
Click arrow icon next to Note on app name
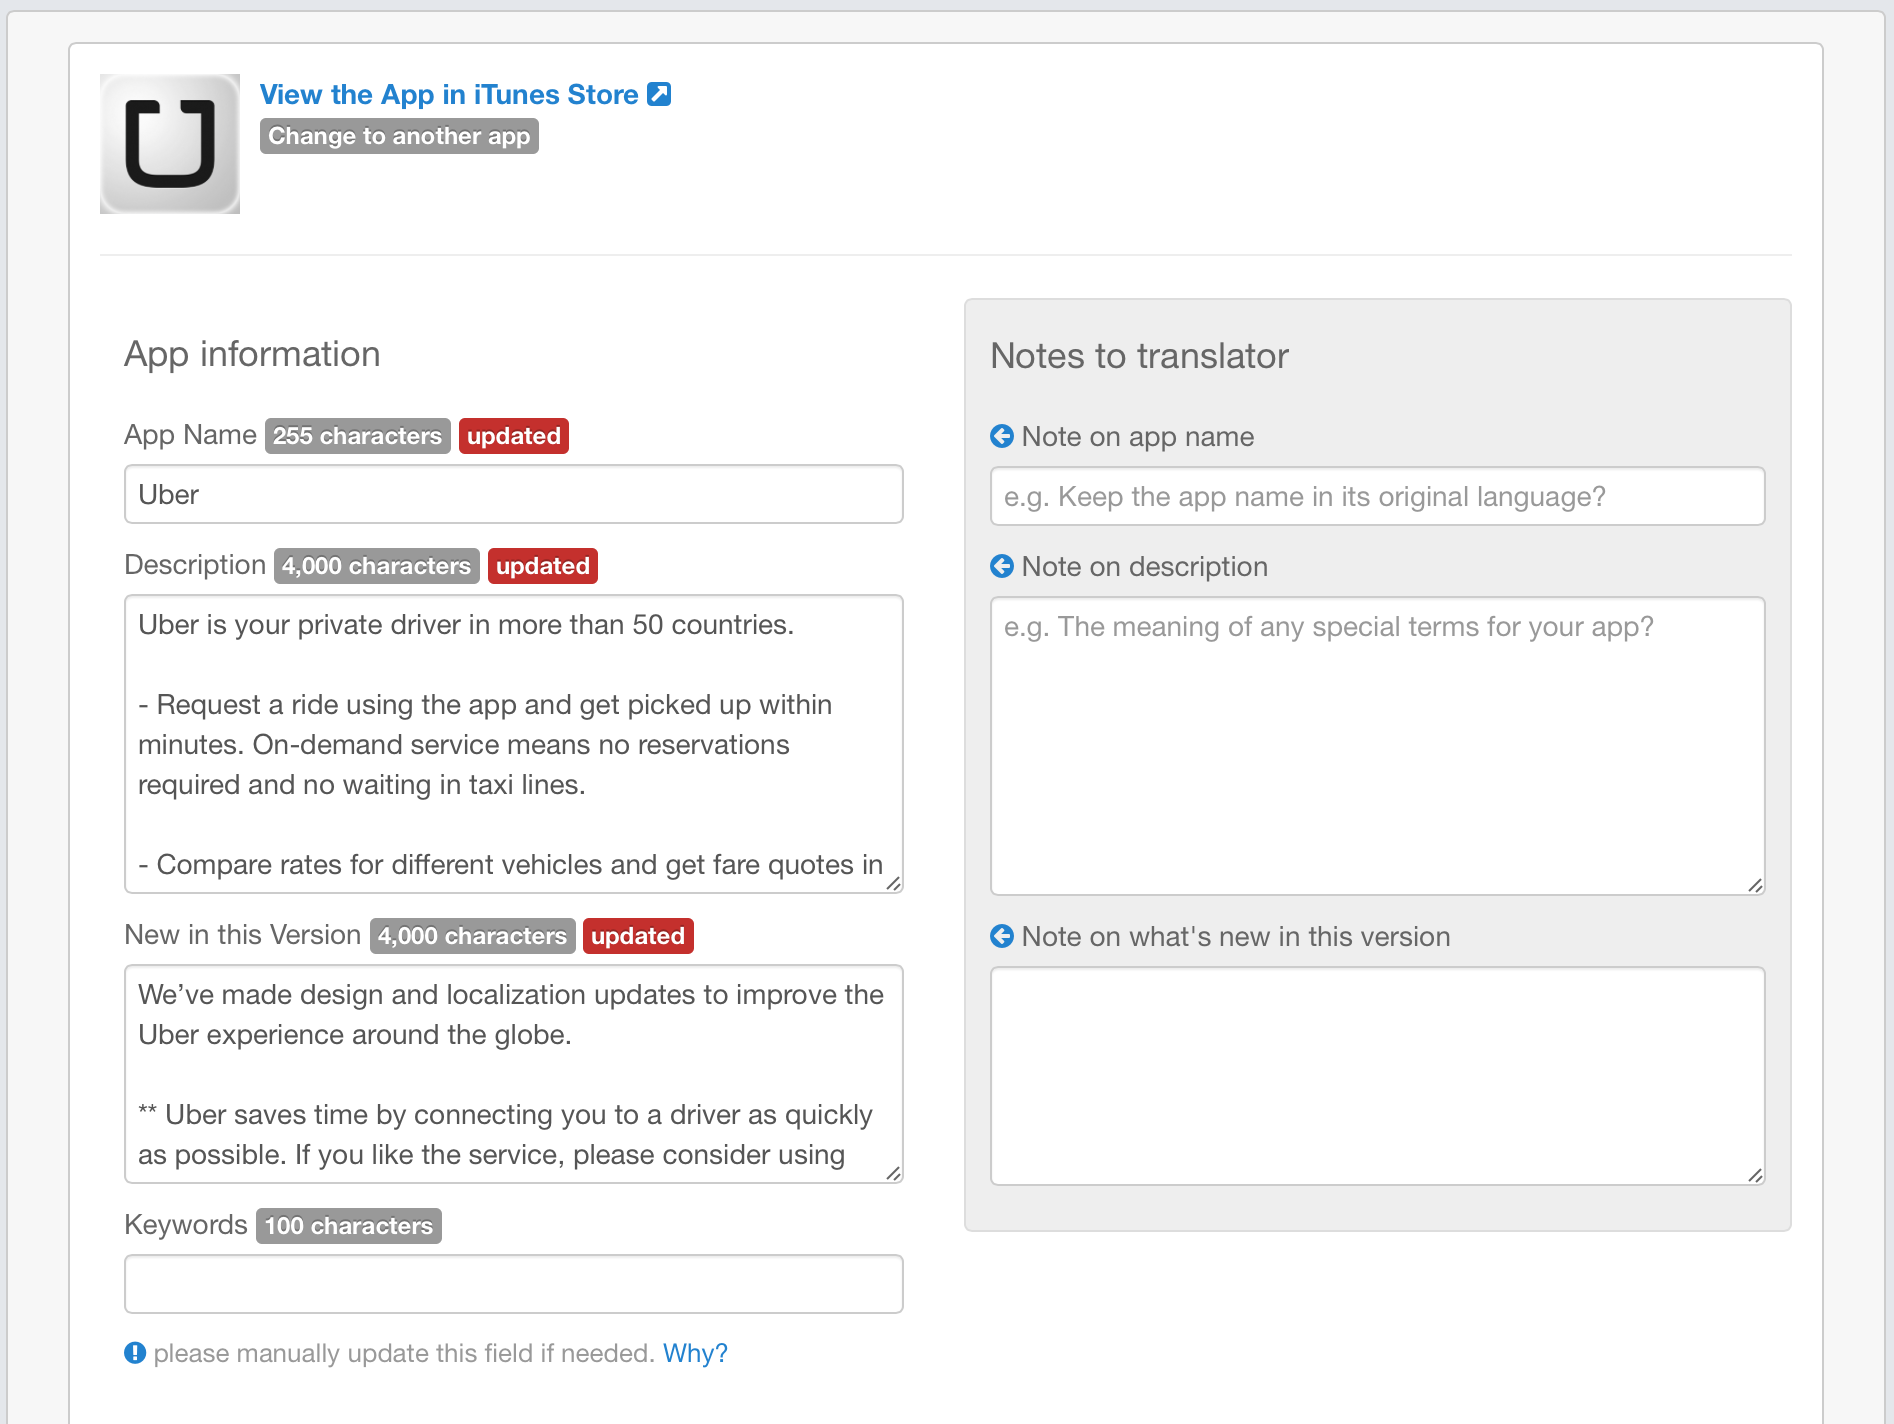pos(1002,436)
